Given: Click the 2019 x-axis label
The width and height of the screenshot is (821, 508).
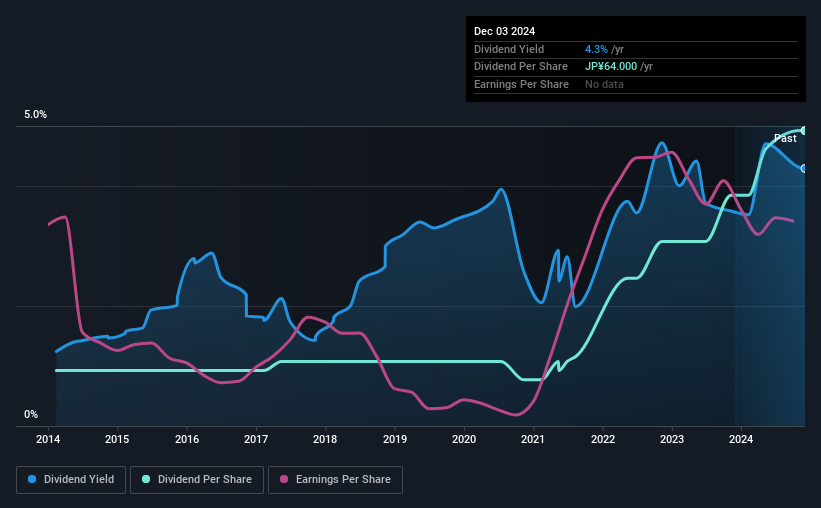Looking at the screenshot, I should tap(395, 439).
